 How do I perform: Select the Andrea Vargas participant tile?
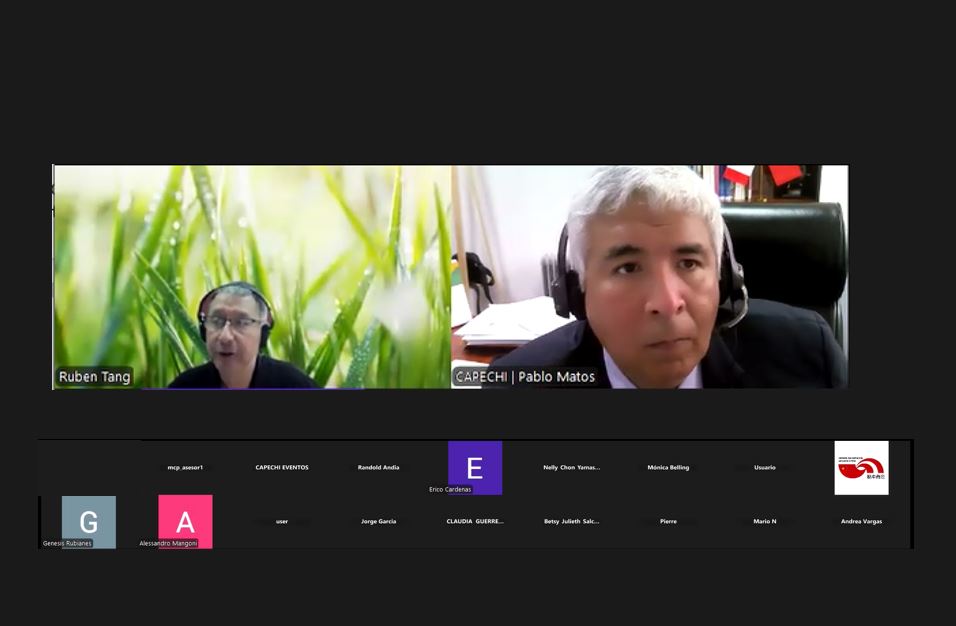(861, 521)
